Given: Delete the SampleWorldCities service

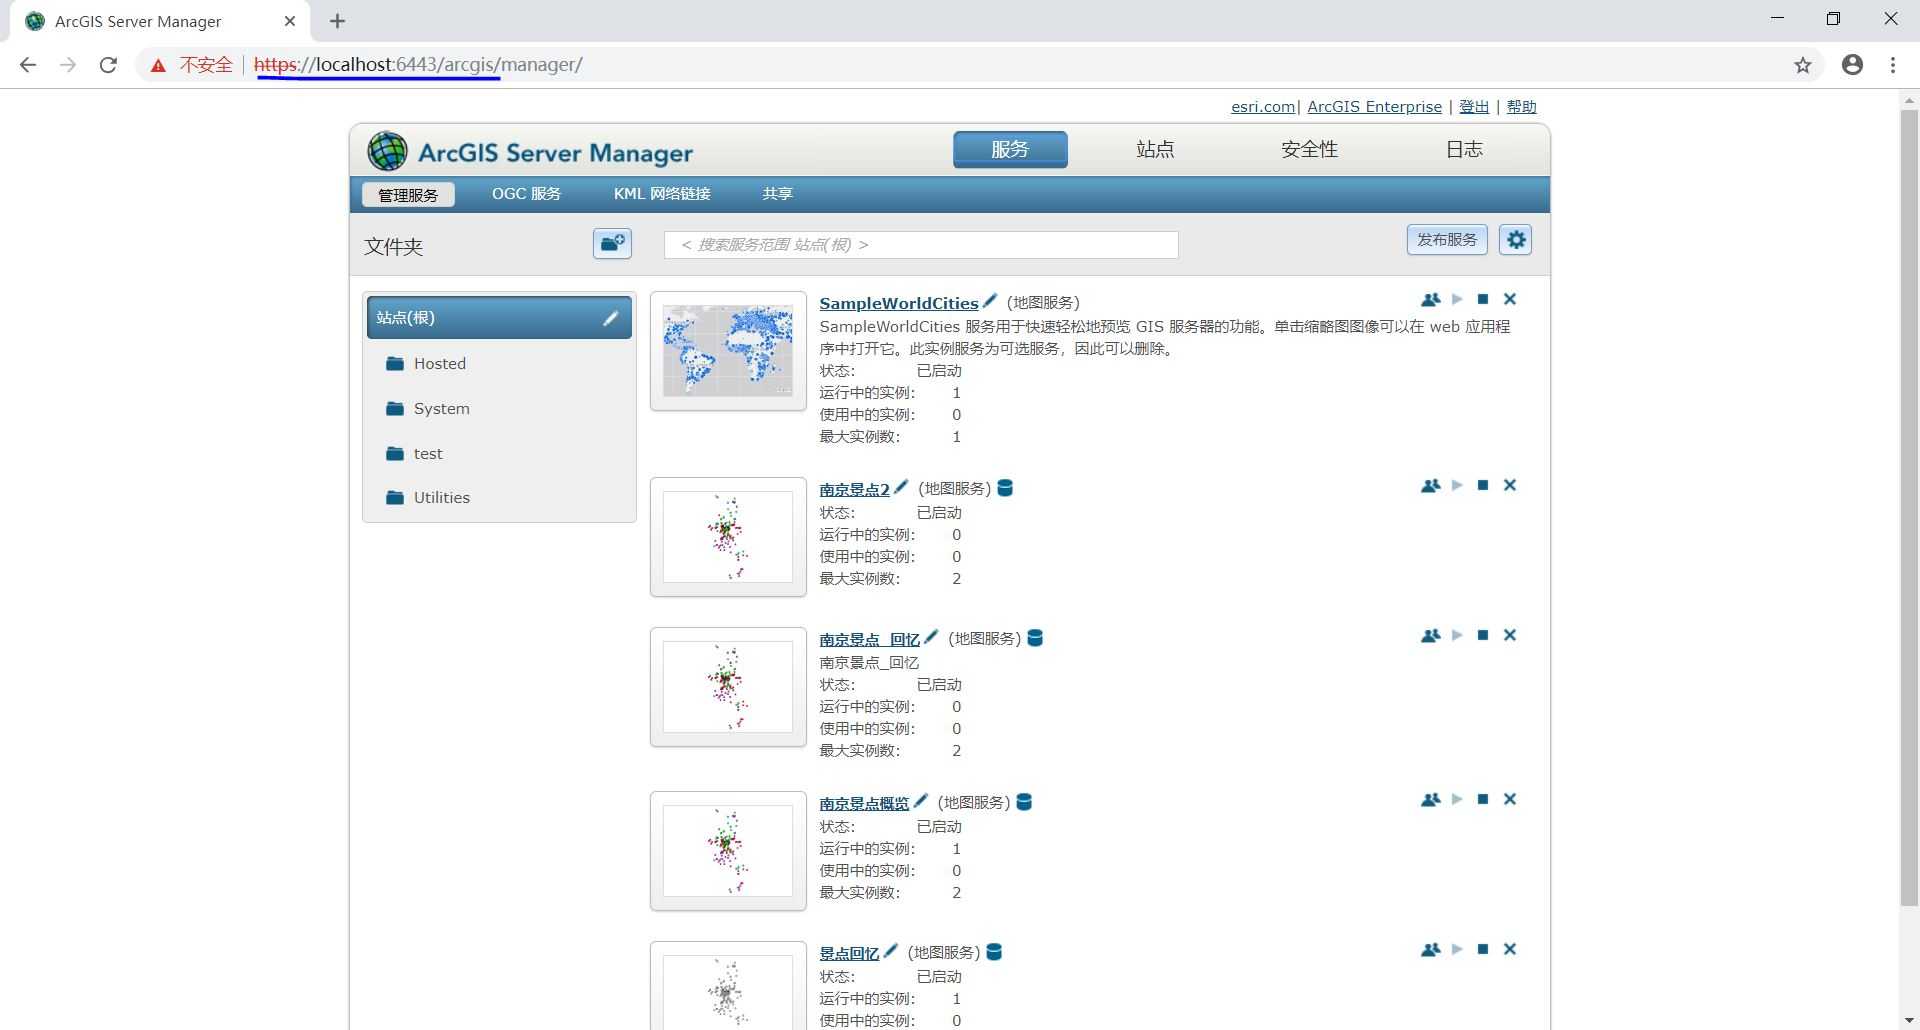Looking at the screenshot, I should coord(1510,299).
